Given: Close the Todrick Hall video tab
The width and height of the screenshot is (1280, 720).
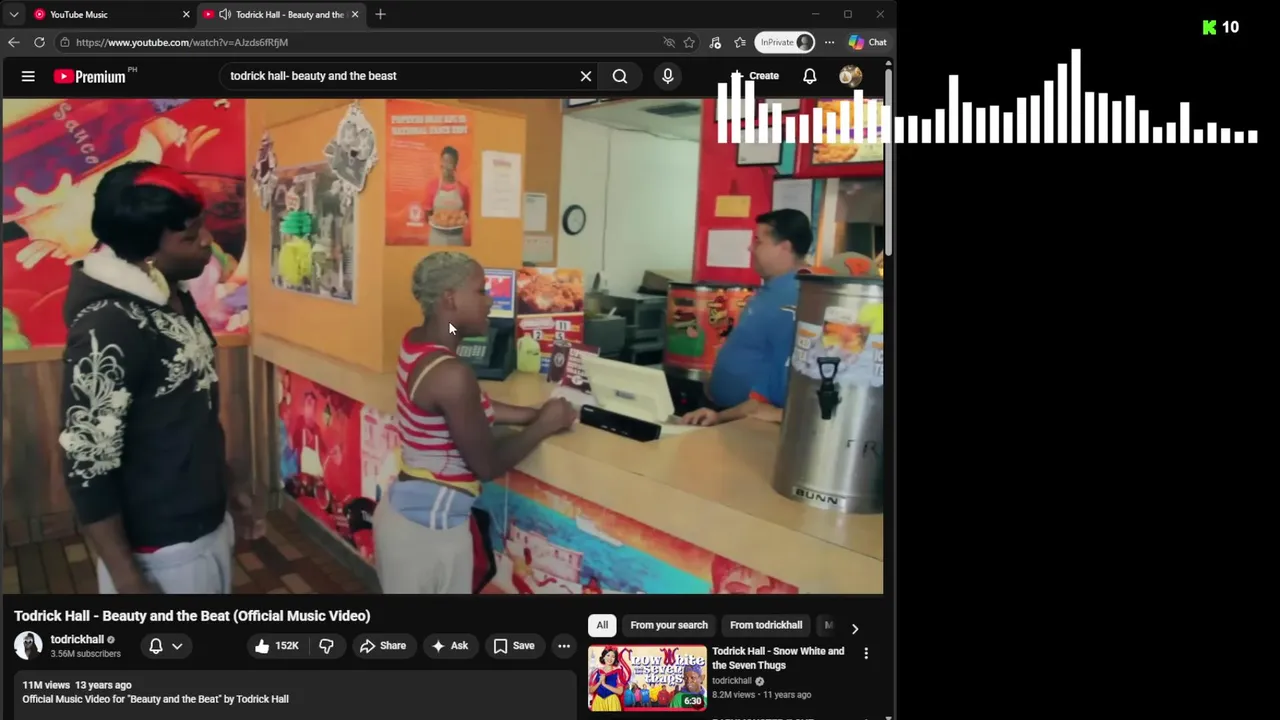Looking at the screenshot, I should (x=354, y=14).
